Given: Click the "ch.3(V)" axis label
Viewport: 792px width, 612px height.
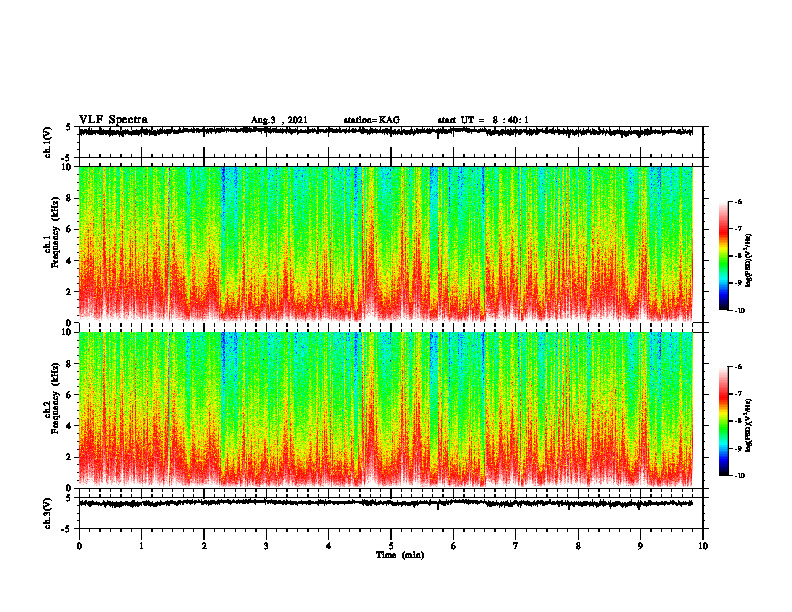Looking at the screenshot, I should pos(47,513).
